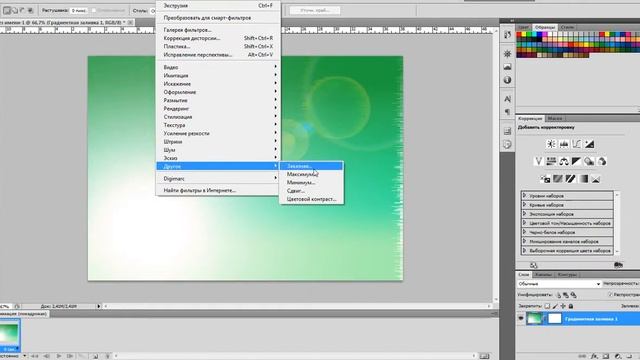The image size is (640, 360).
Task: Toggle the lock image pixels brush icon
Action: coord(555,306)
